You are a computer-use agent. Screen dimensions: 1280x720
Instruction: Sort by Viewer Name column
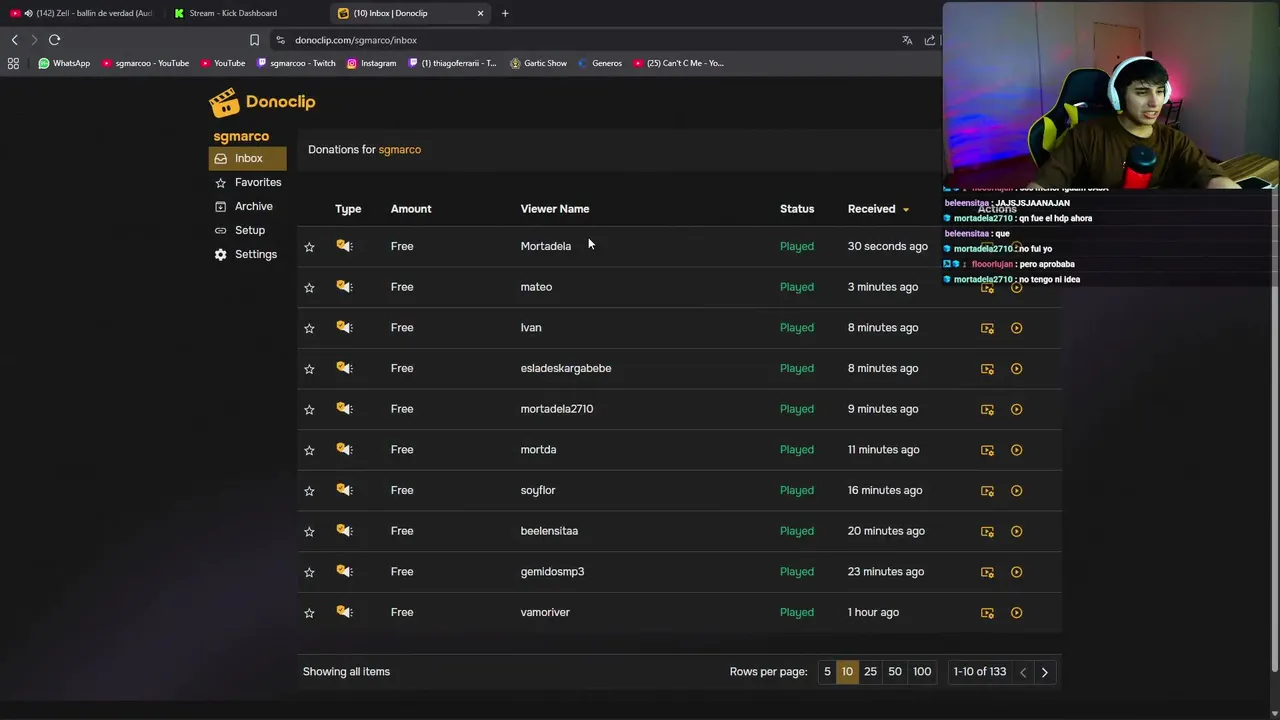555,209
